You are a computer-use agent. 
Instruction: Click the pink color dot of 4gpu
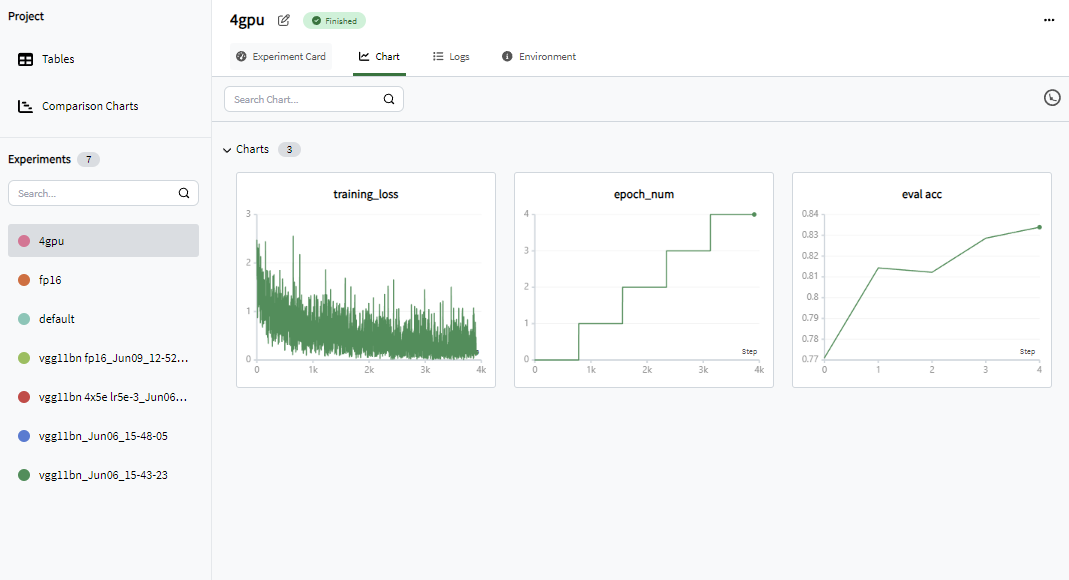click(24, 241)
